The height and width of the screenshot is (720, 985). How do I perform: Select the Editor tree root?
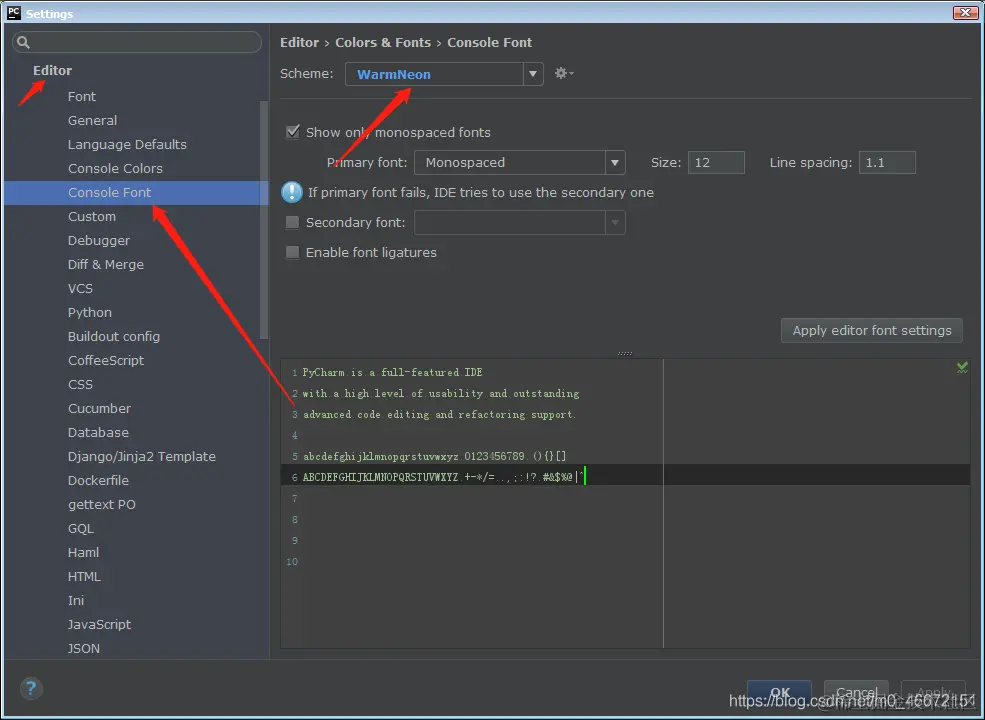52,70
